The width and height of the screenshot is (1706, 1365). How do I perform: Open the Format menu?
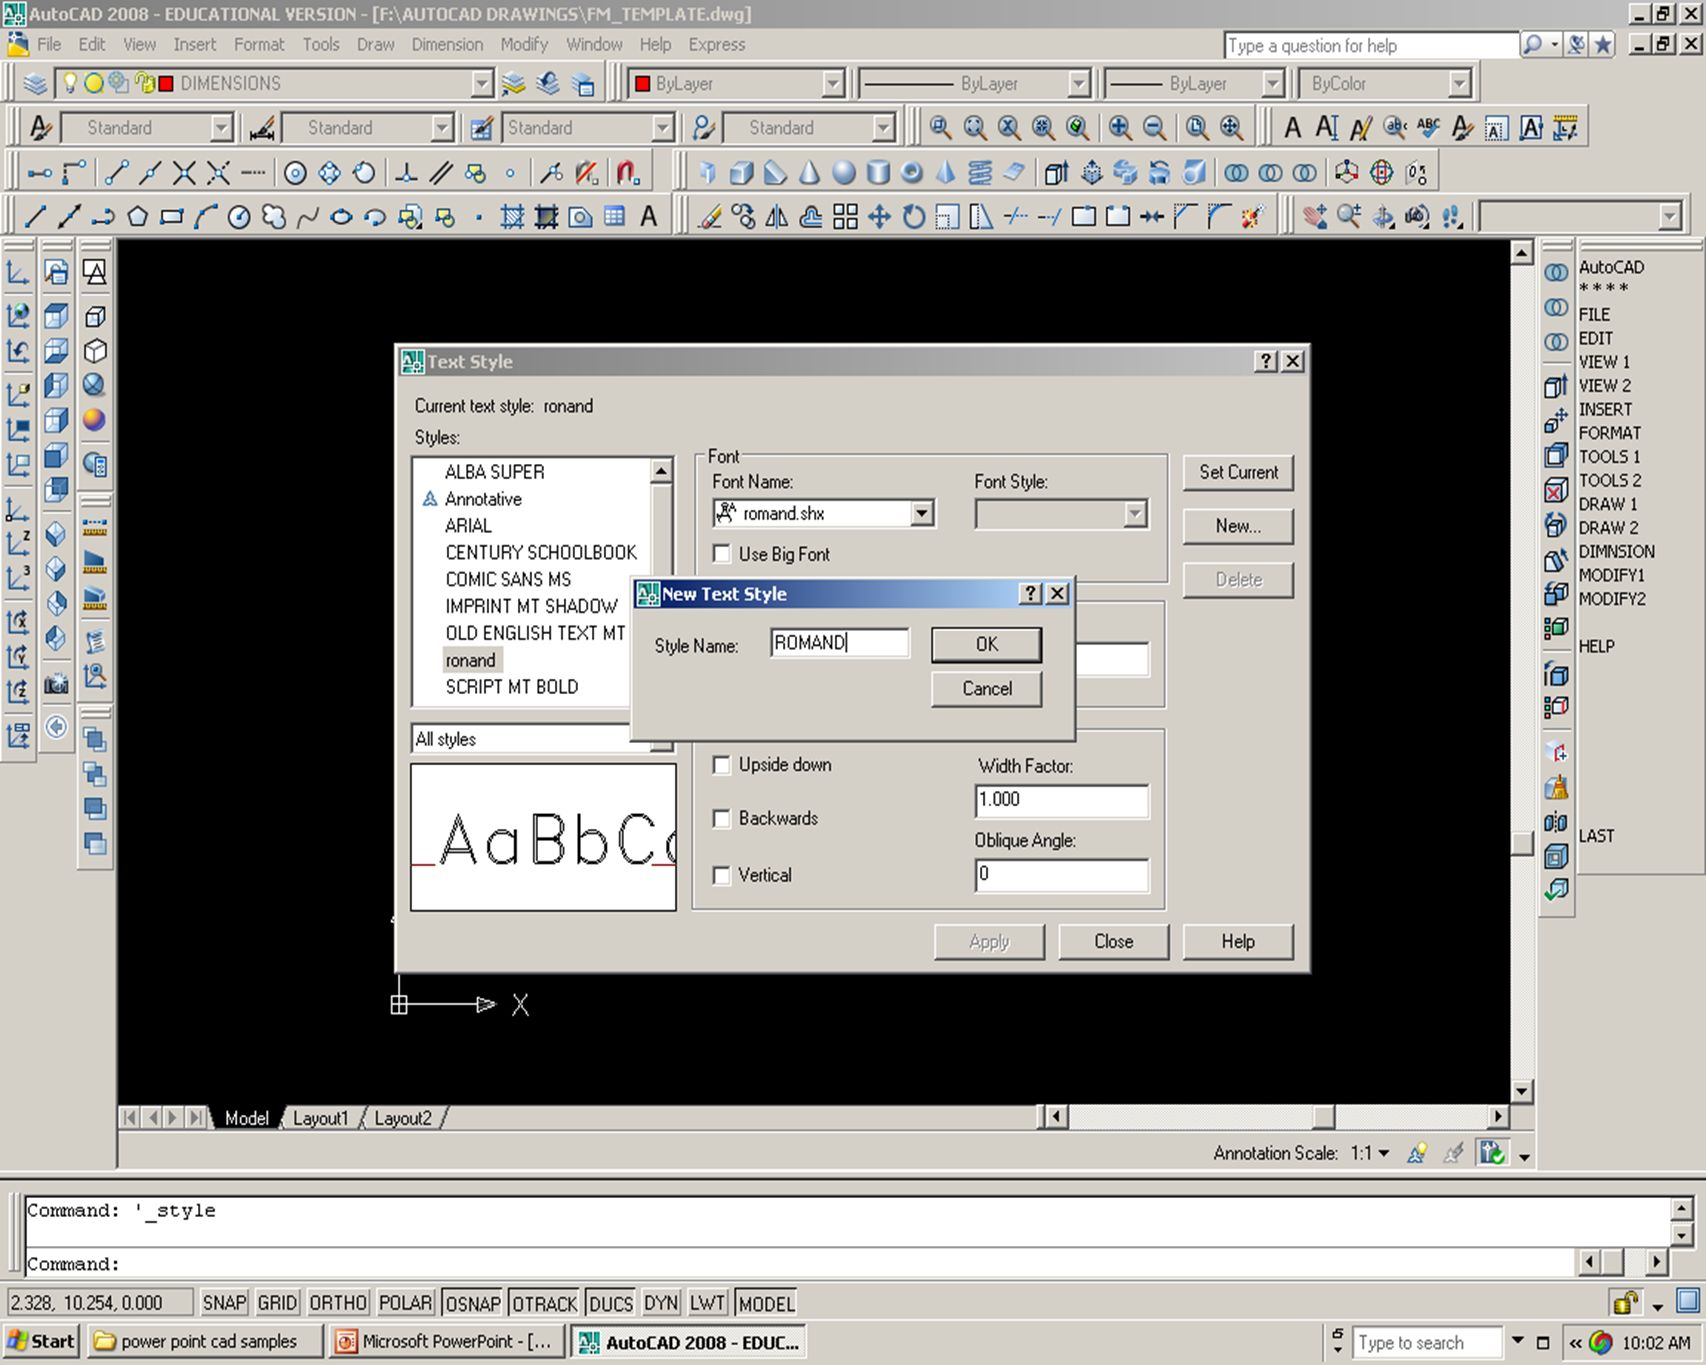(259, 45)
